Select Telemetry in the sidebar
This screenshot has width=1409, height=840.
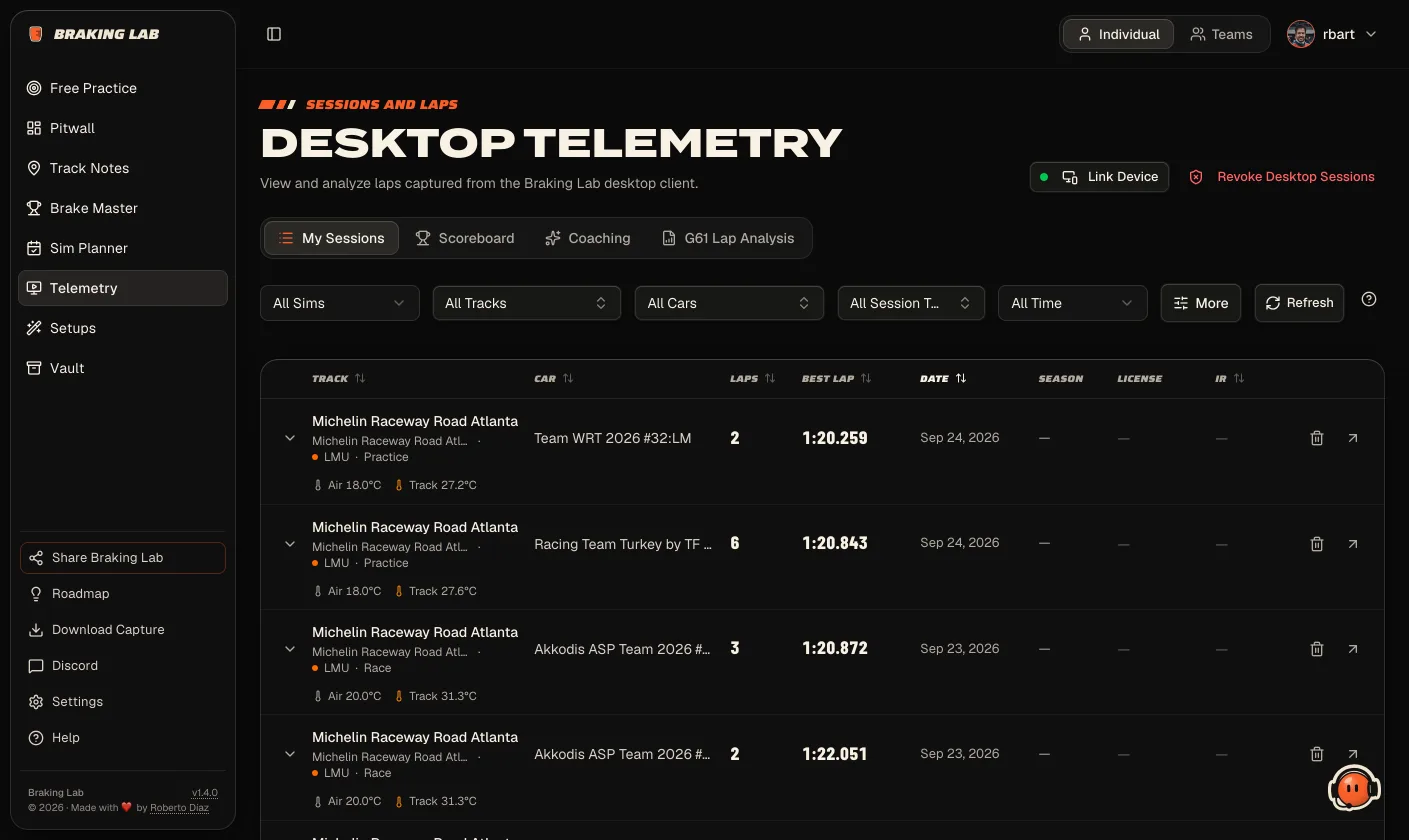(123, 288)
